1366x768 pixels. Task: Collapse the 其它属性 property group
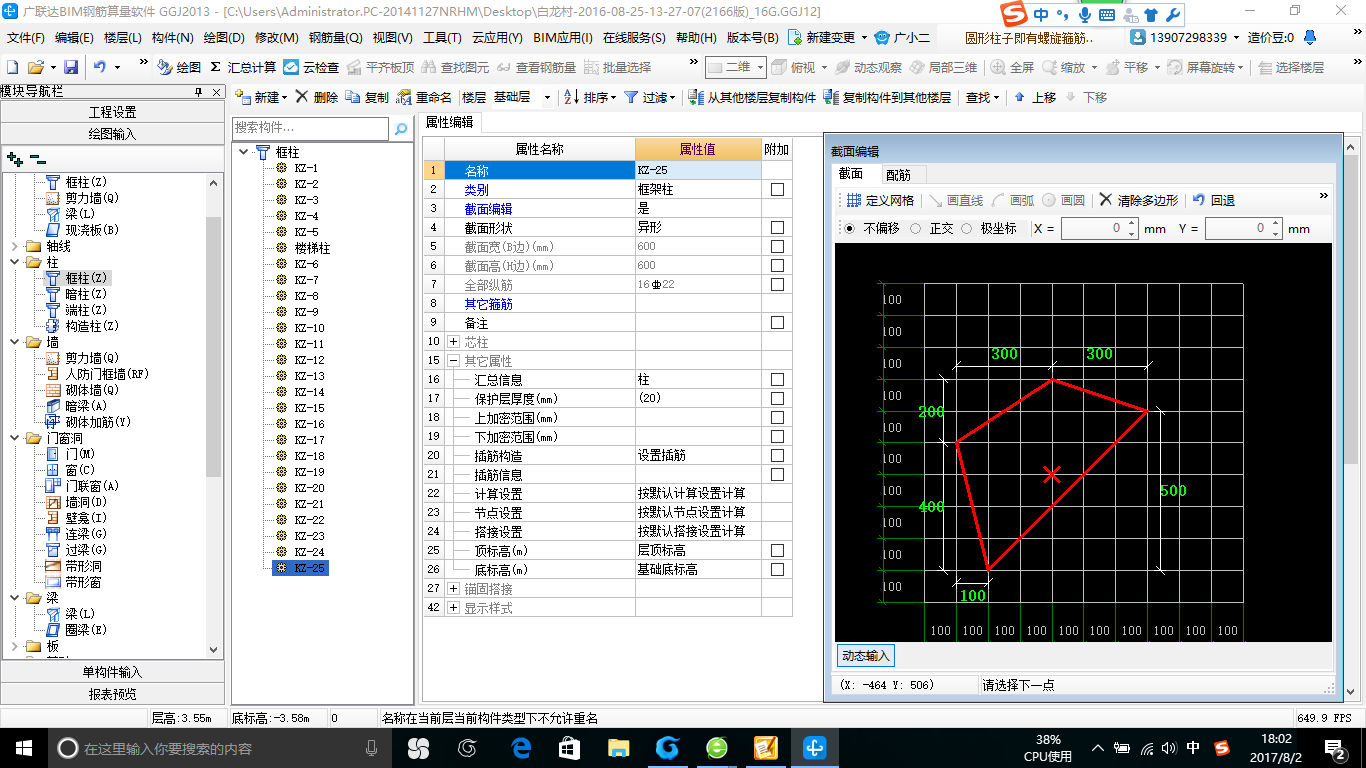pos(453,360)
